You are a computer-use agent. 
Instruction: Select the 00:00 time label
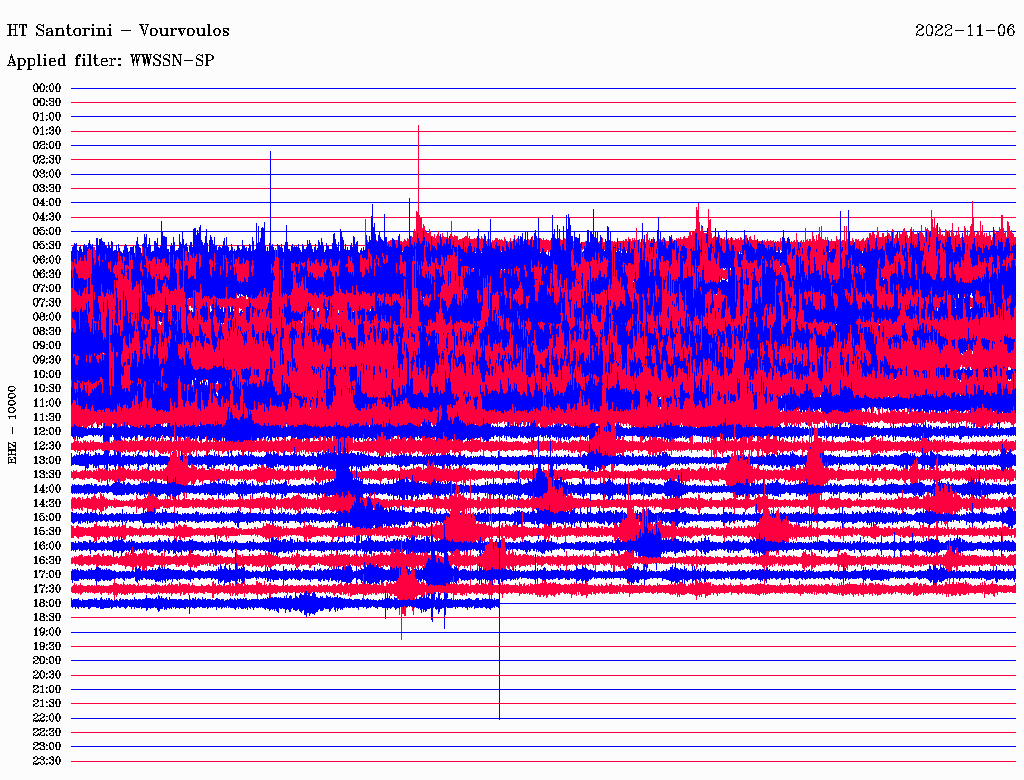(47, 88)
